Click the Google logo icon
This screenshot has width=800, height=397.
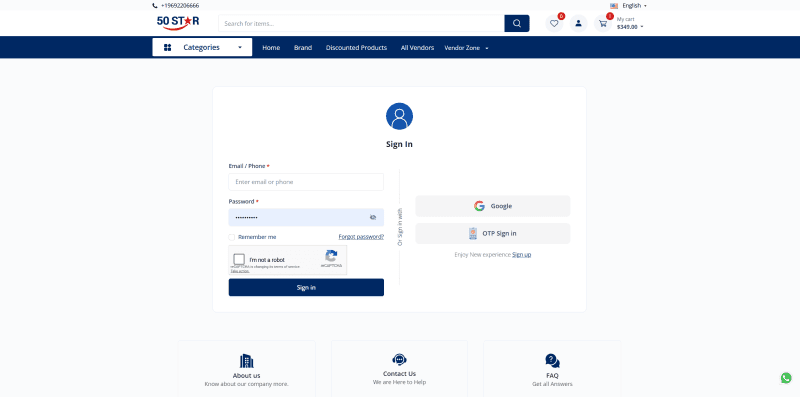click(479, 206)
